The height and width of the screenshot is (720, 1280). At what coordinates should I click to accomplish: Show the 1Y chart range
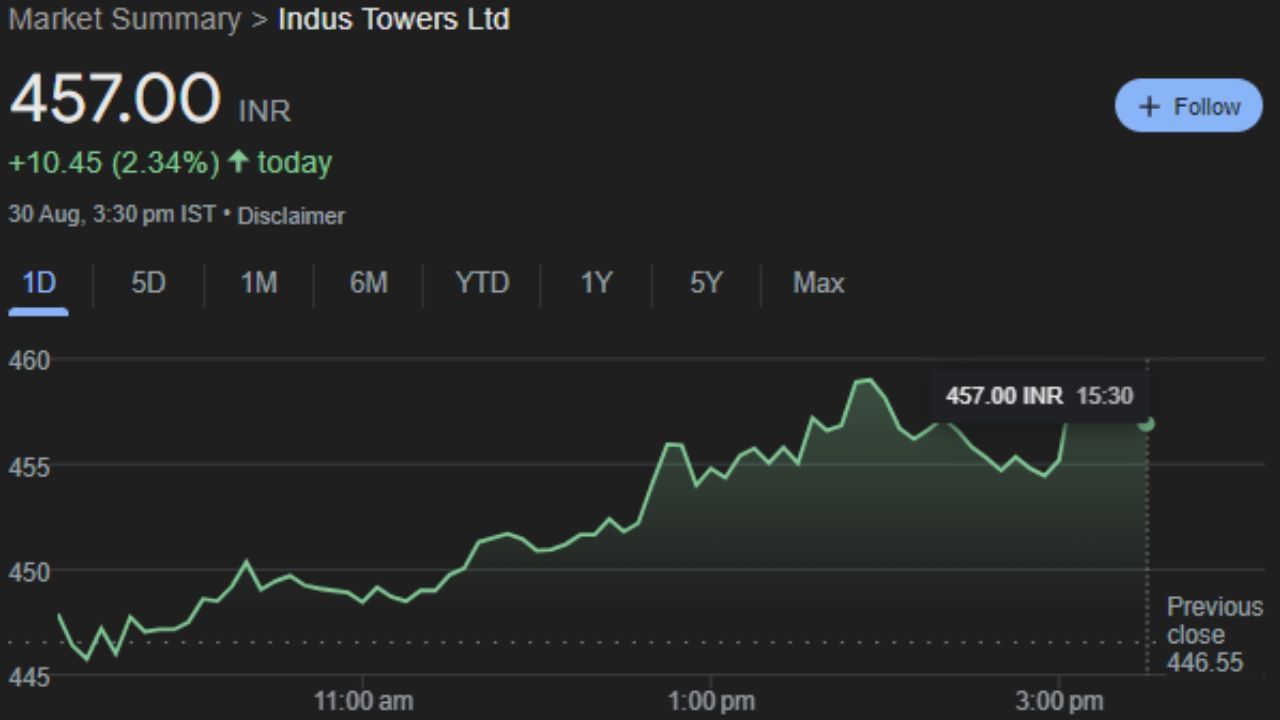[596, 283]
